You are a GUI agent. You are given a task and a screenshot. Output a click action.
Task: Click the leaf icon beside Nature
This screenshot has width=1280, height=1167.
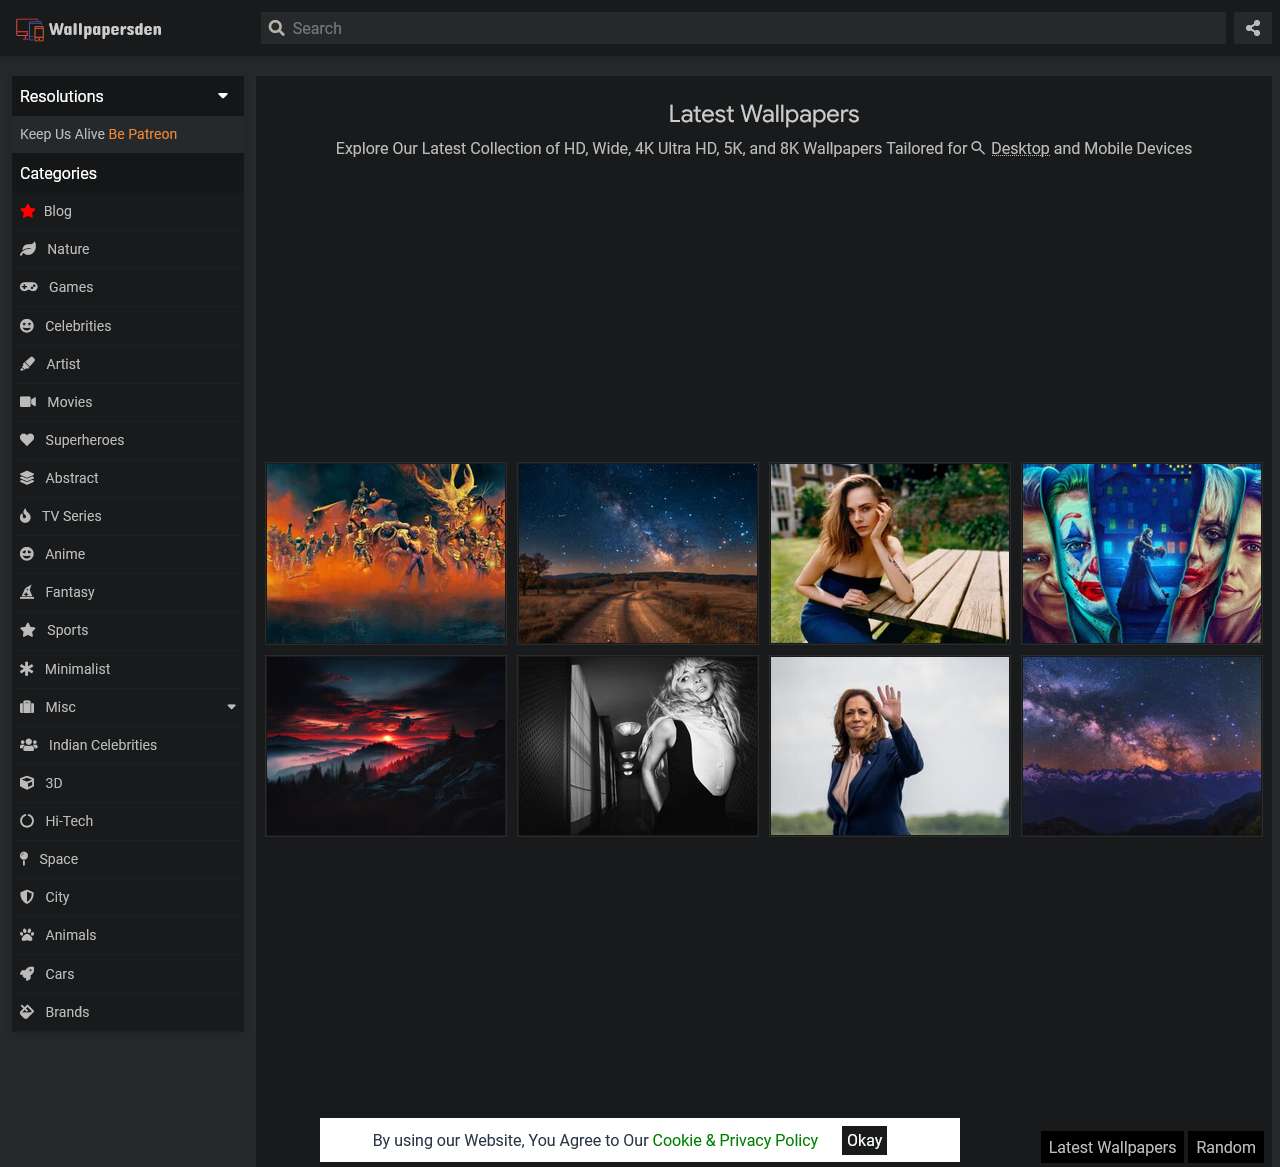pos(28,249)
